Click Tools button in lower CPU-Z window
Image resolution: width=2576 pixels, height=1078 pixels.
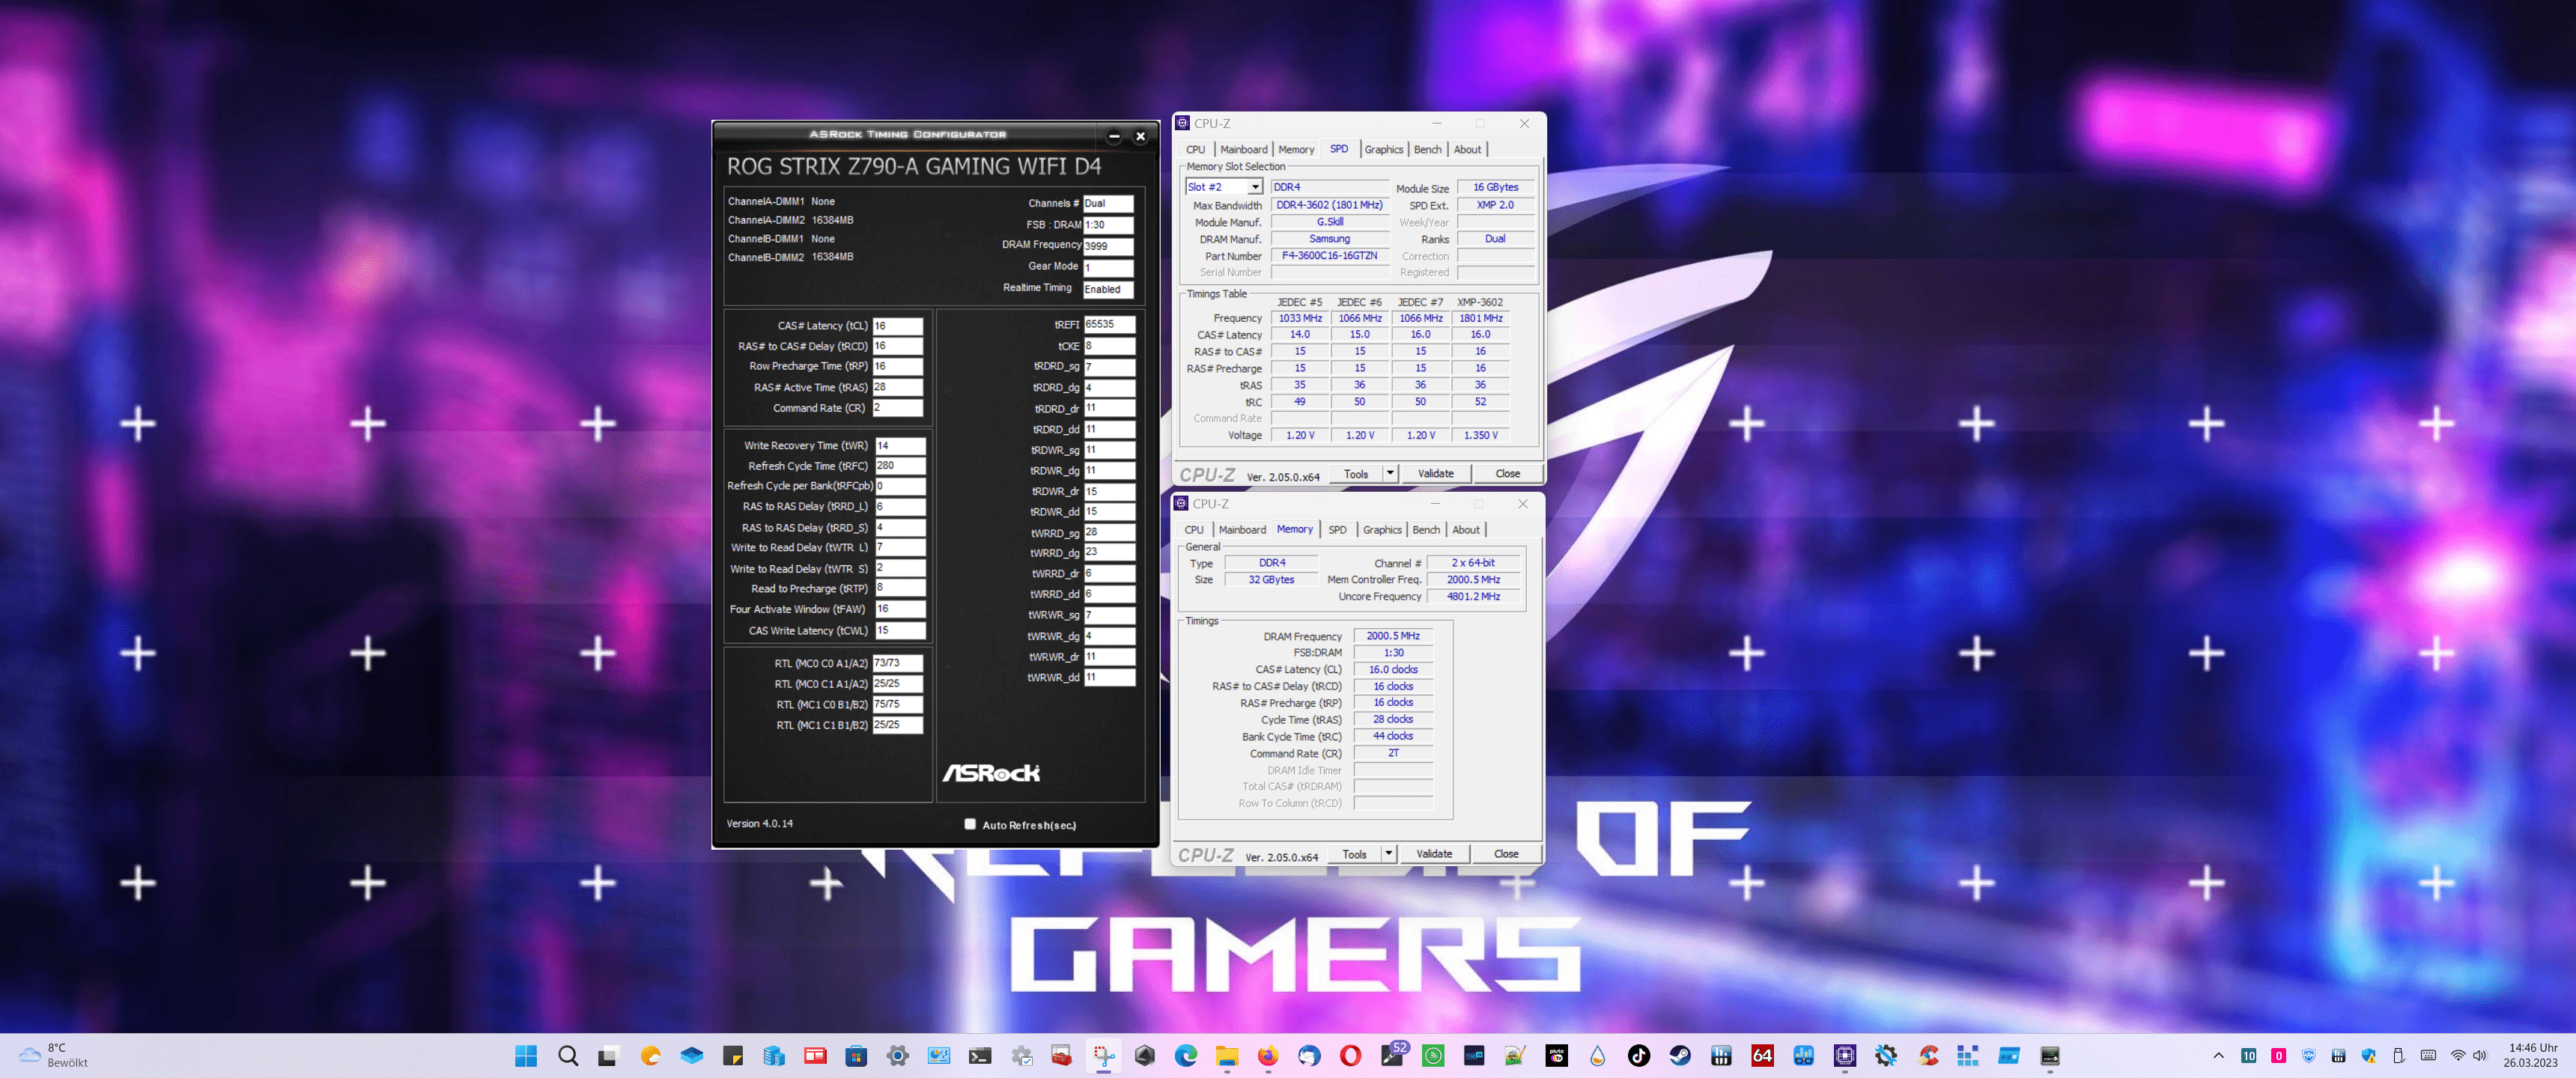point(1354,853)
